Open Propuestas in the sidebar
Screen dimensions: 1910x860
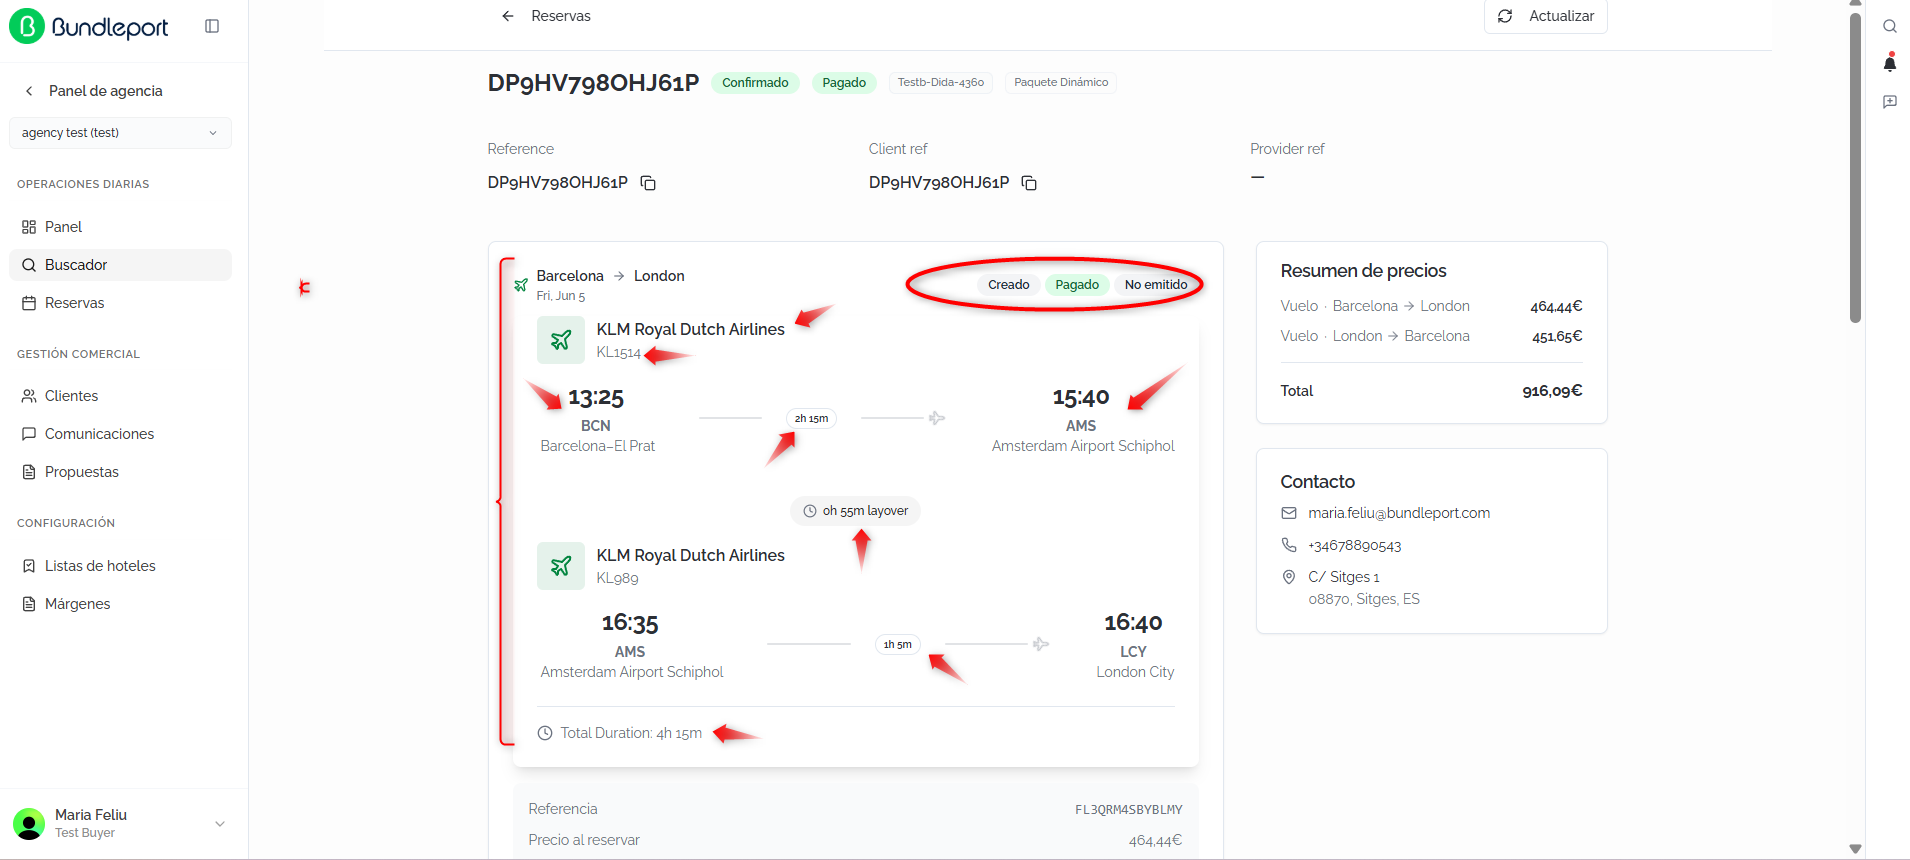[x=120, y=472]
